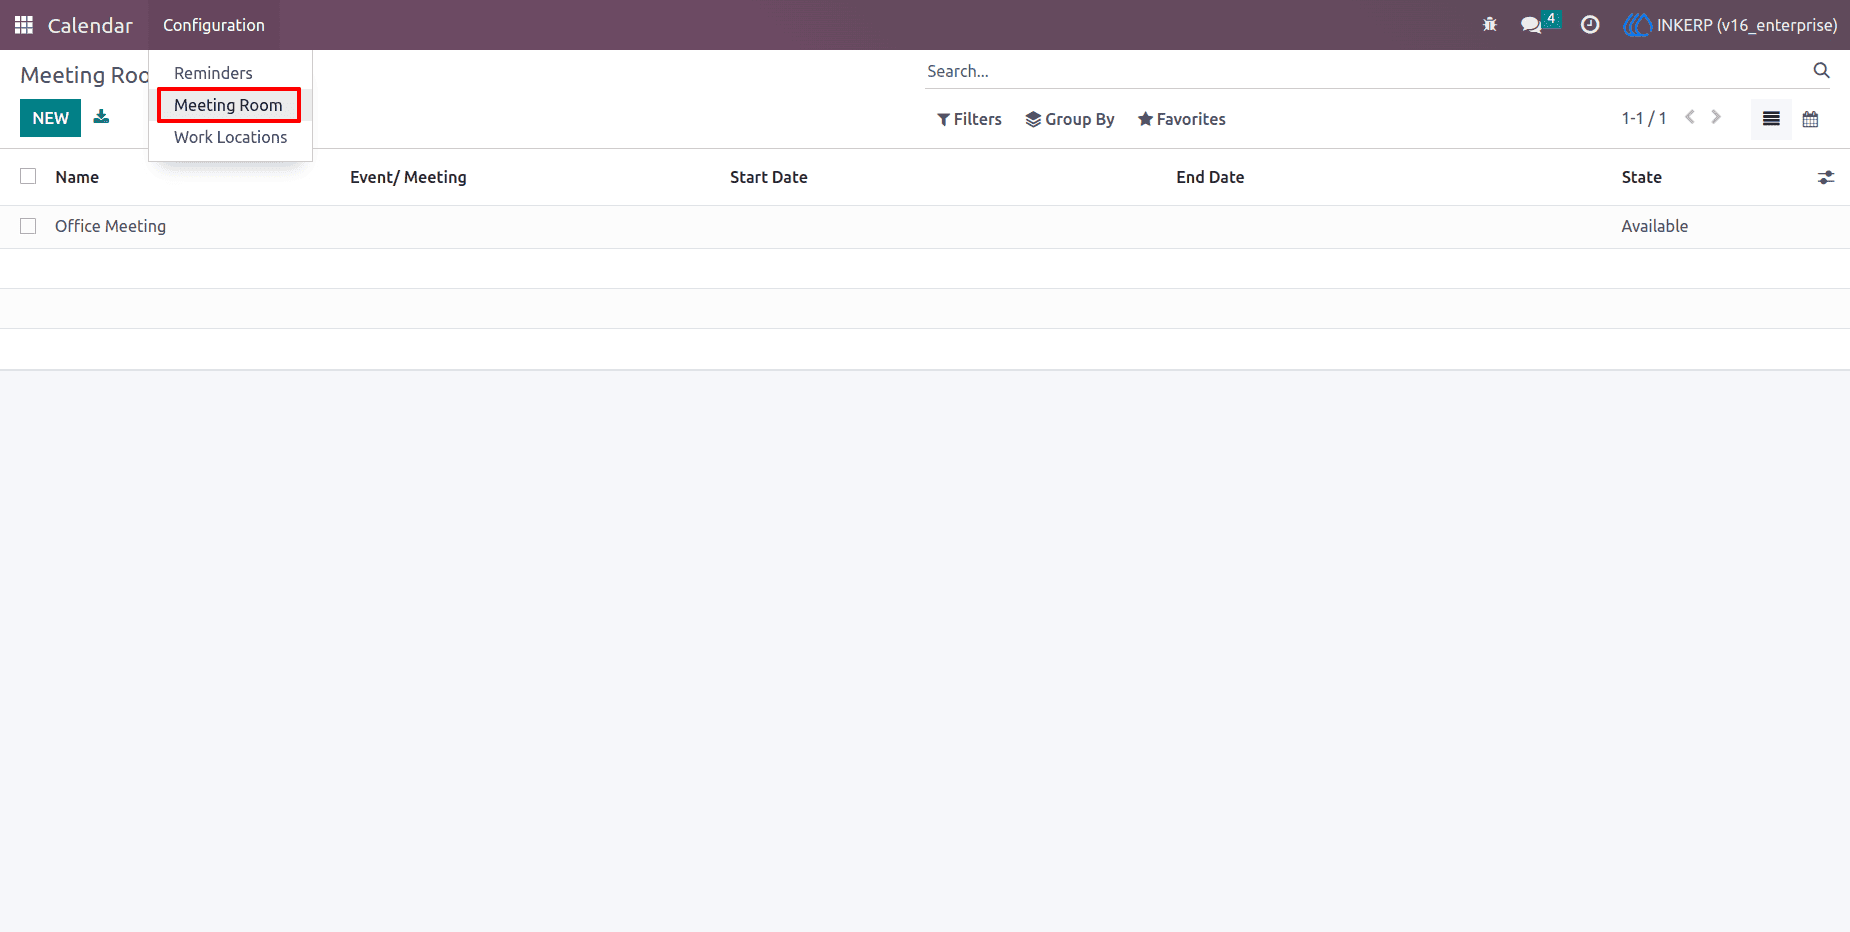
Task: Click the Calendar app title
Action: click(x=90, y=25)
